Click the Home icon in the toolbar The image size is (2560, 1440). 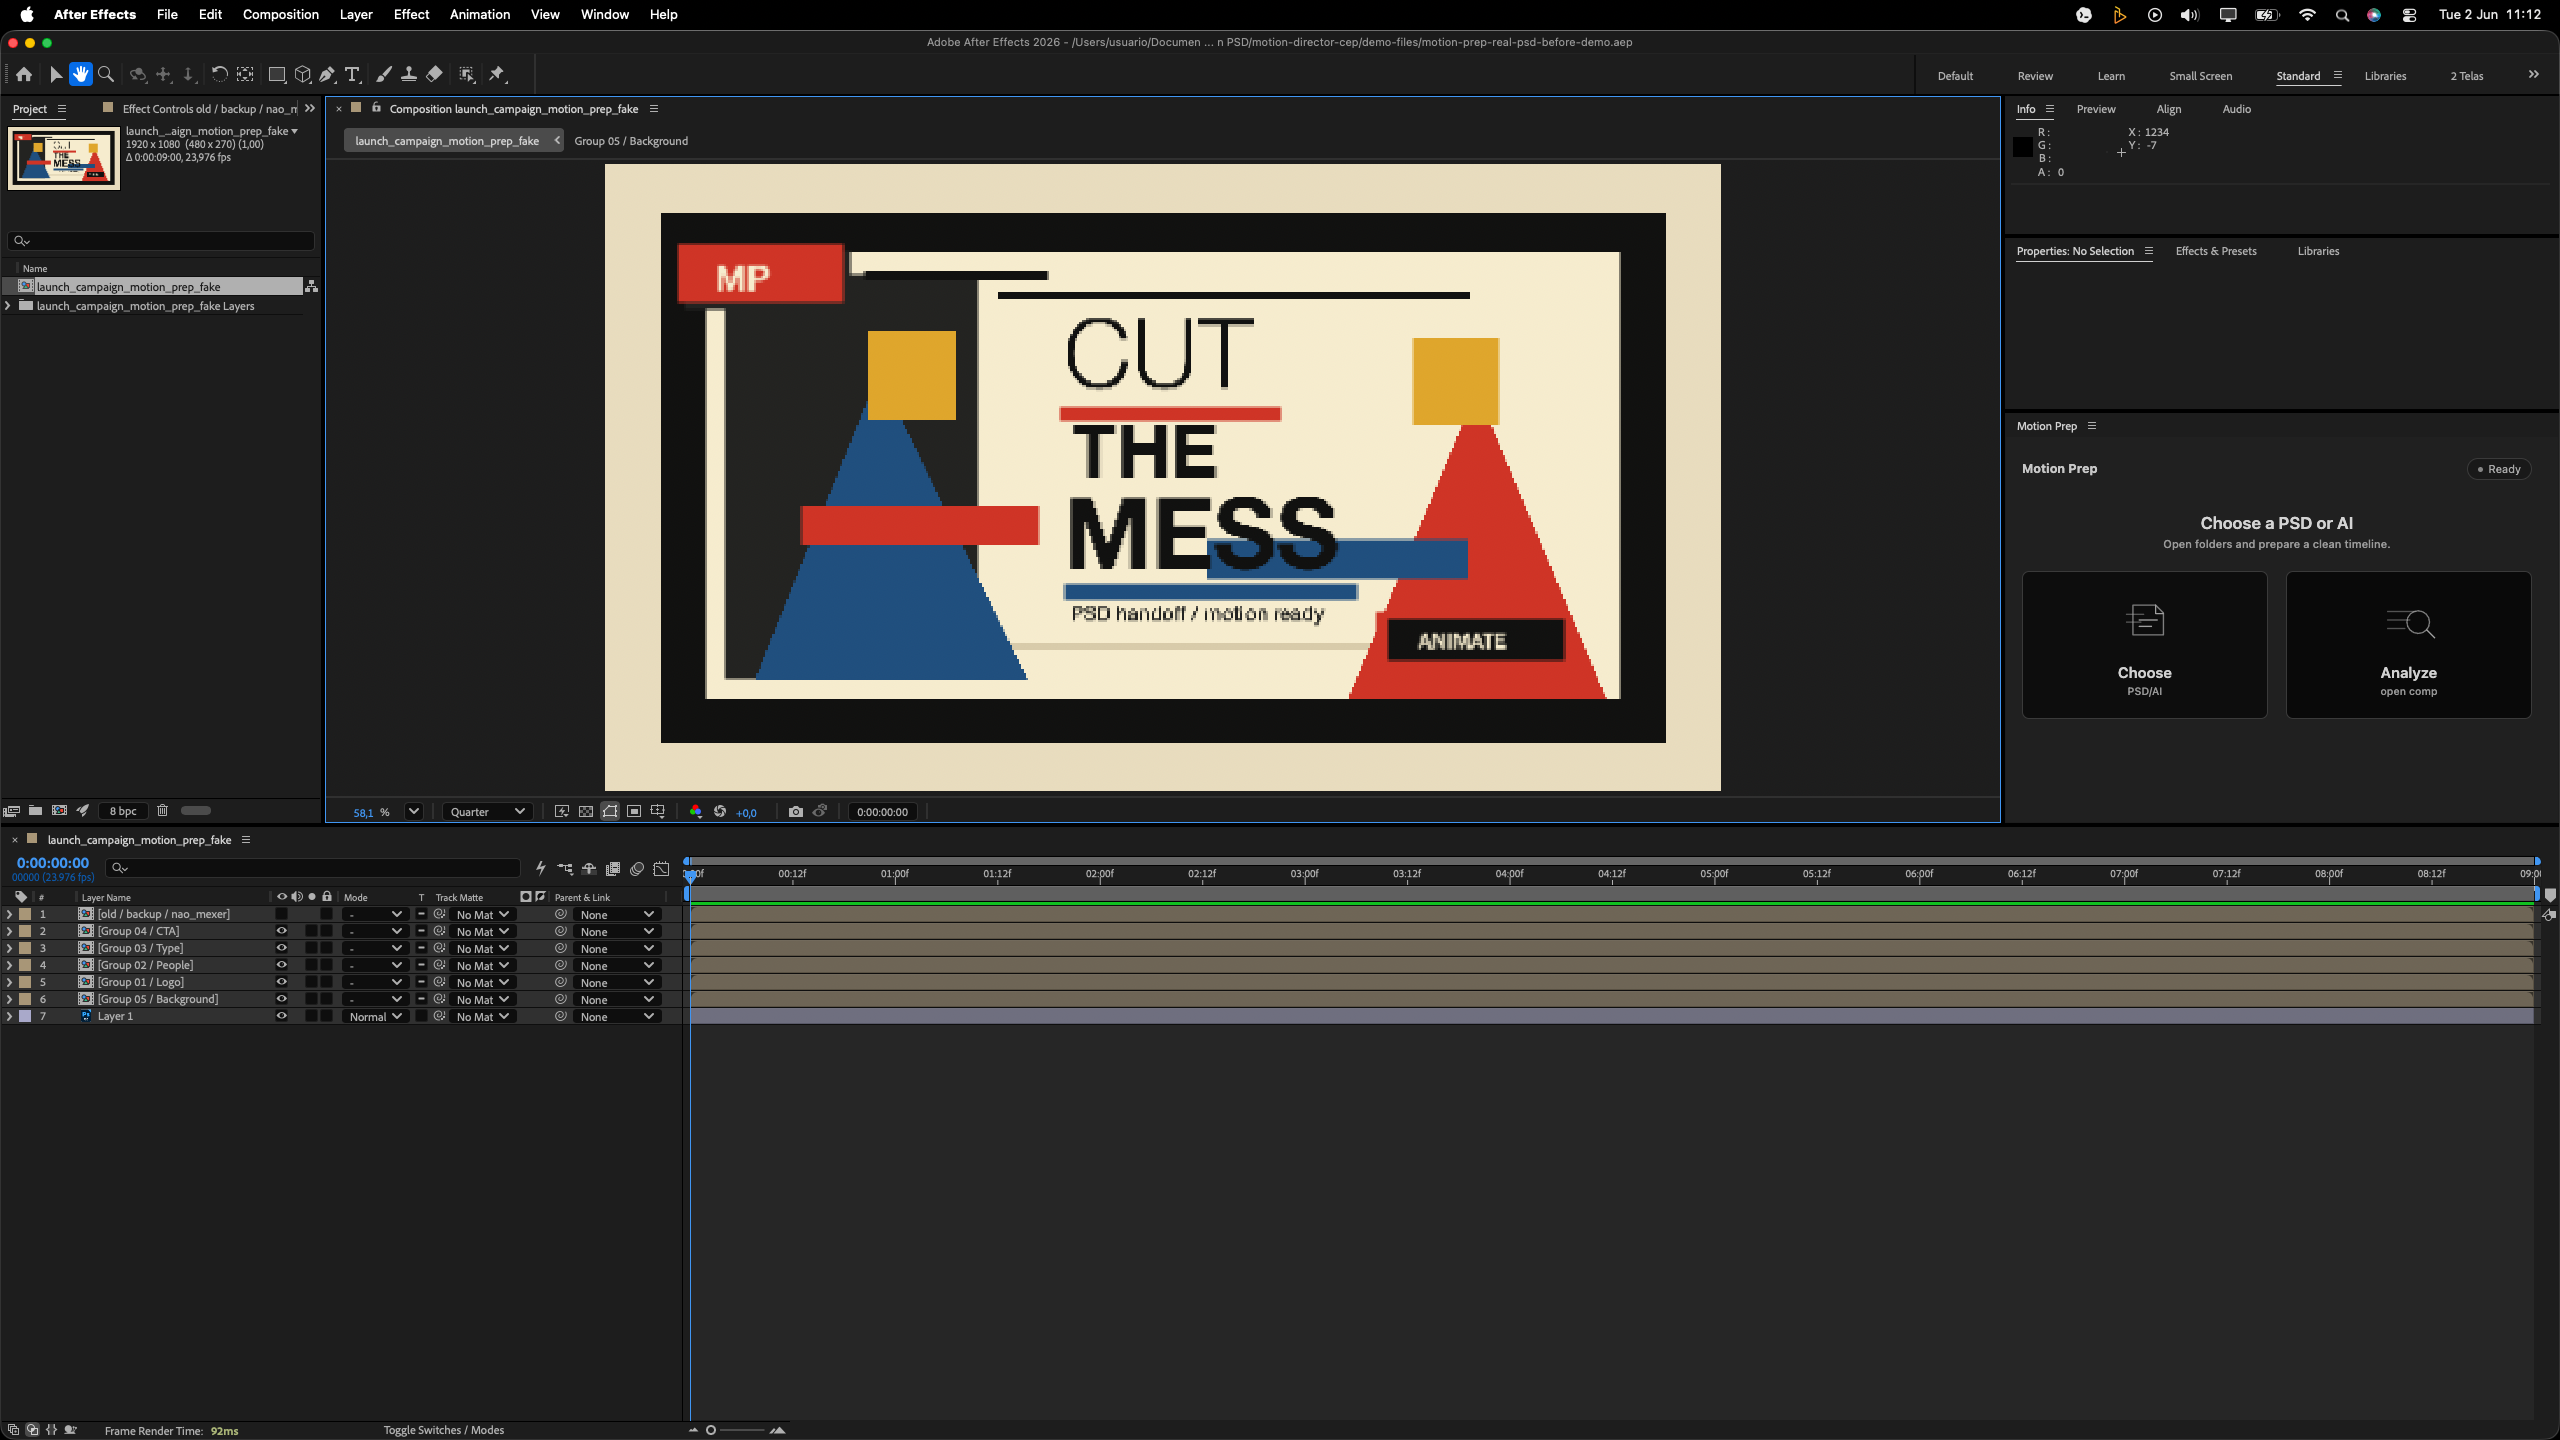click(x=24, y=74)
